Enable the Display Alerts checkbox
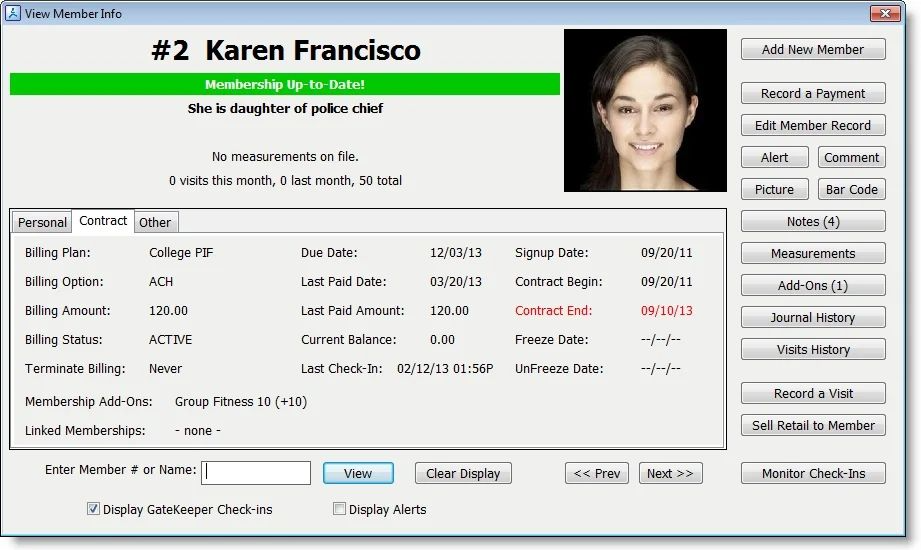Viewport: 921px width, 550px height. click(x=339, y=509)
